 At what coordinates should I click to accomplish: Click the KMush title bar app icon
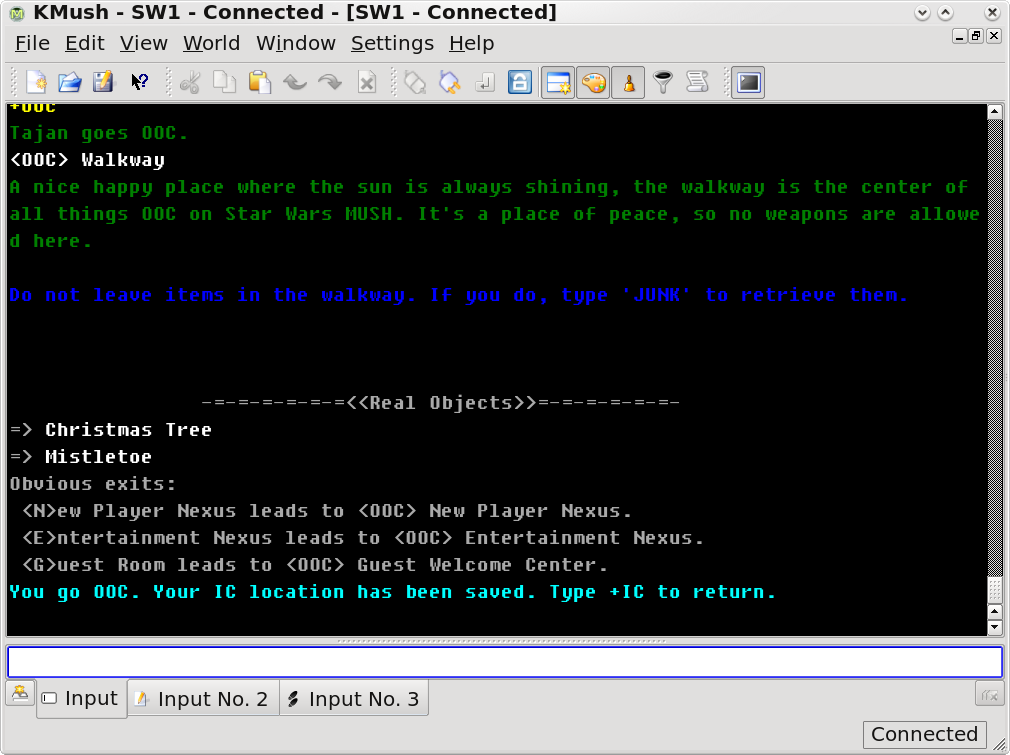(x=17, y=13)
